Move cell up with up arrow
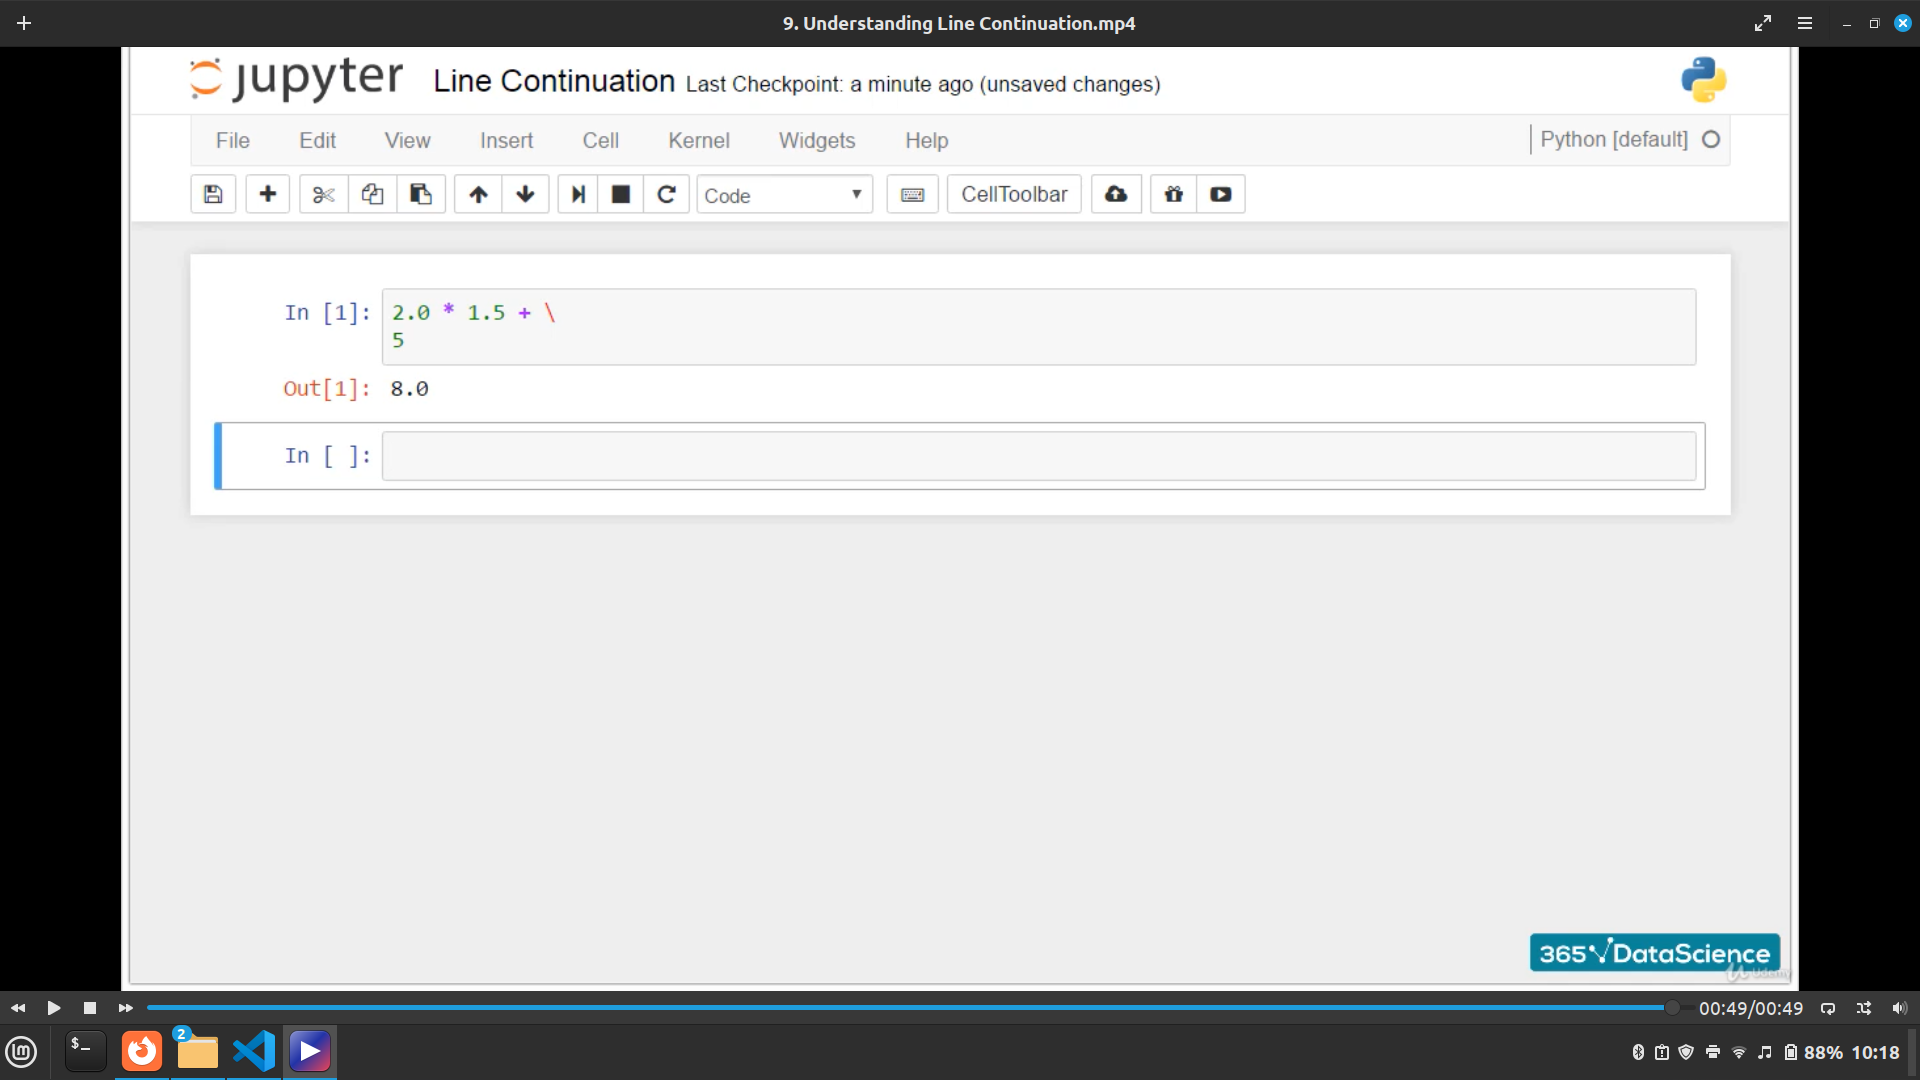 [478, 194]
